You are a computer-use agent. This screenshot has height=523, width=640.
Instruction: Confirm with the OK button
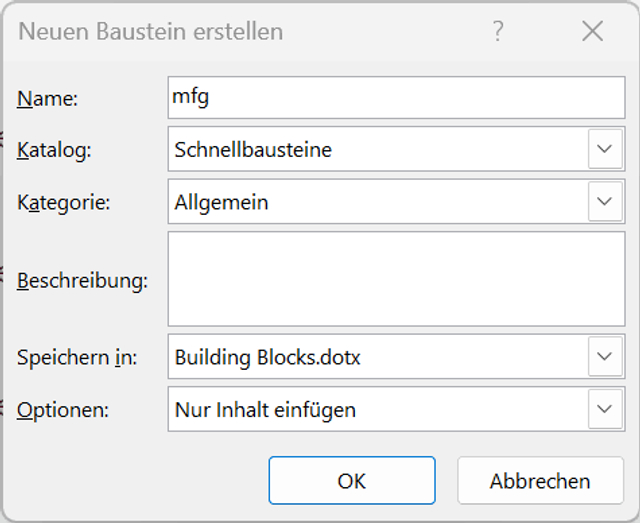(352, 481)
